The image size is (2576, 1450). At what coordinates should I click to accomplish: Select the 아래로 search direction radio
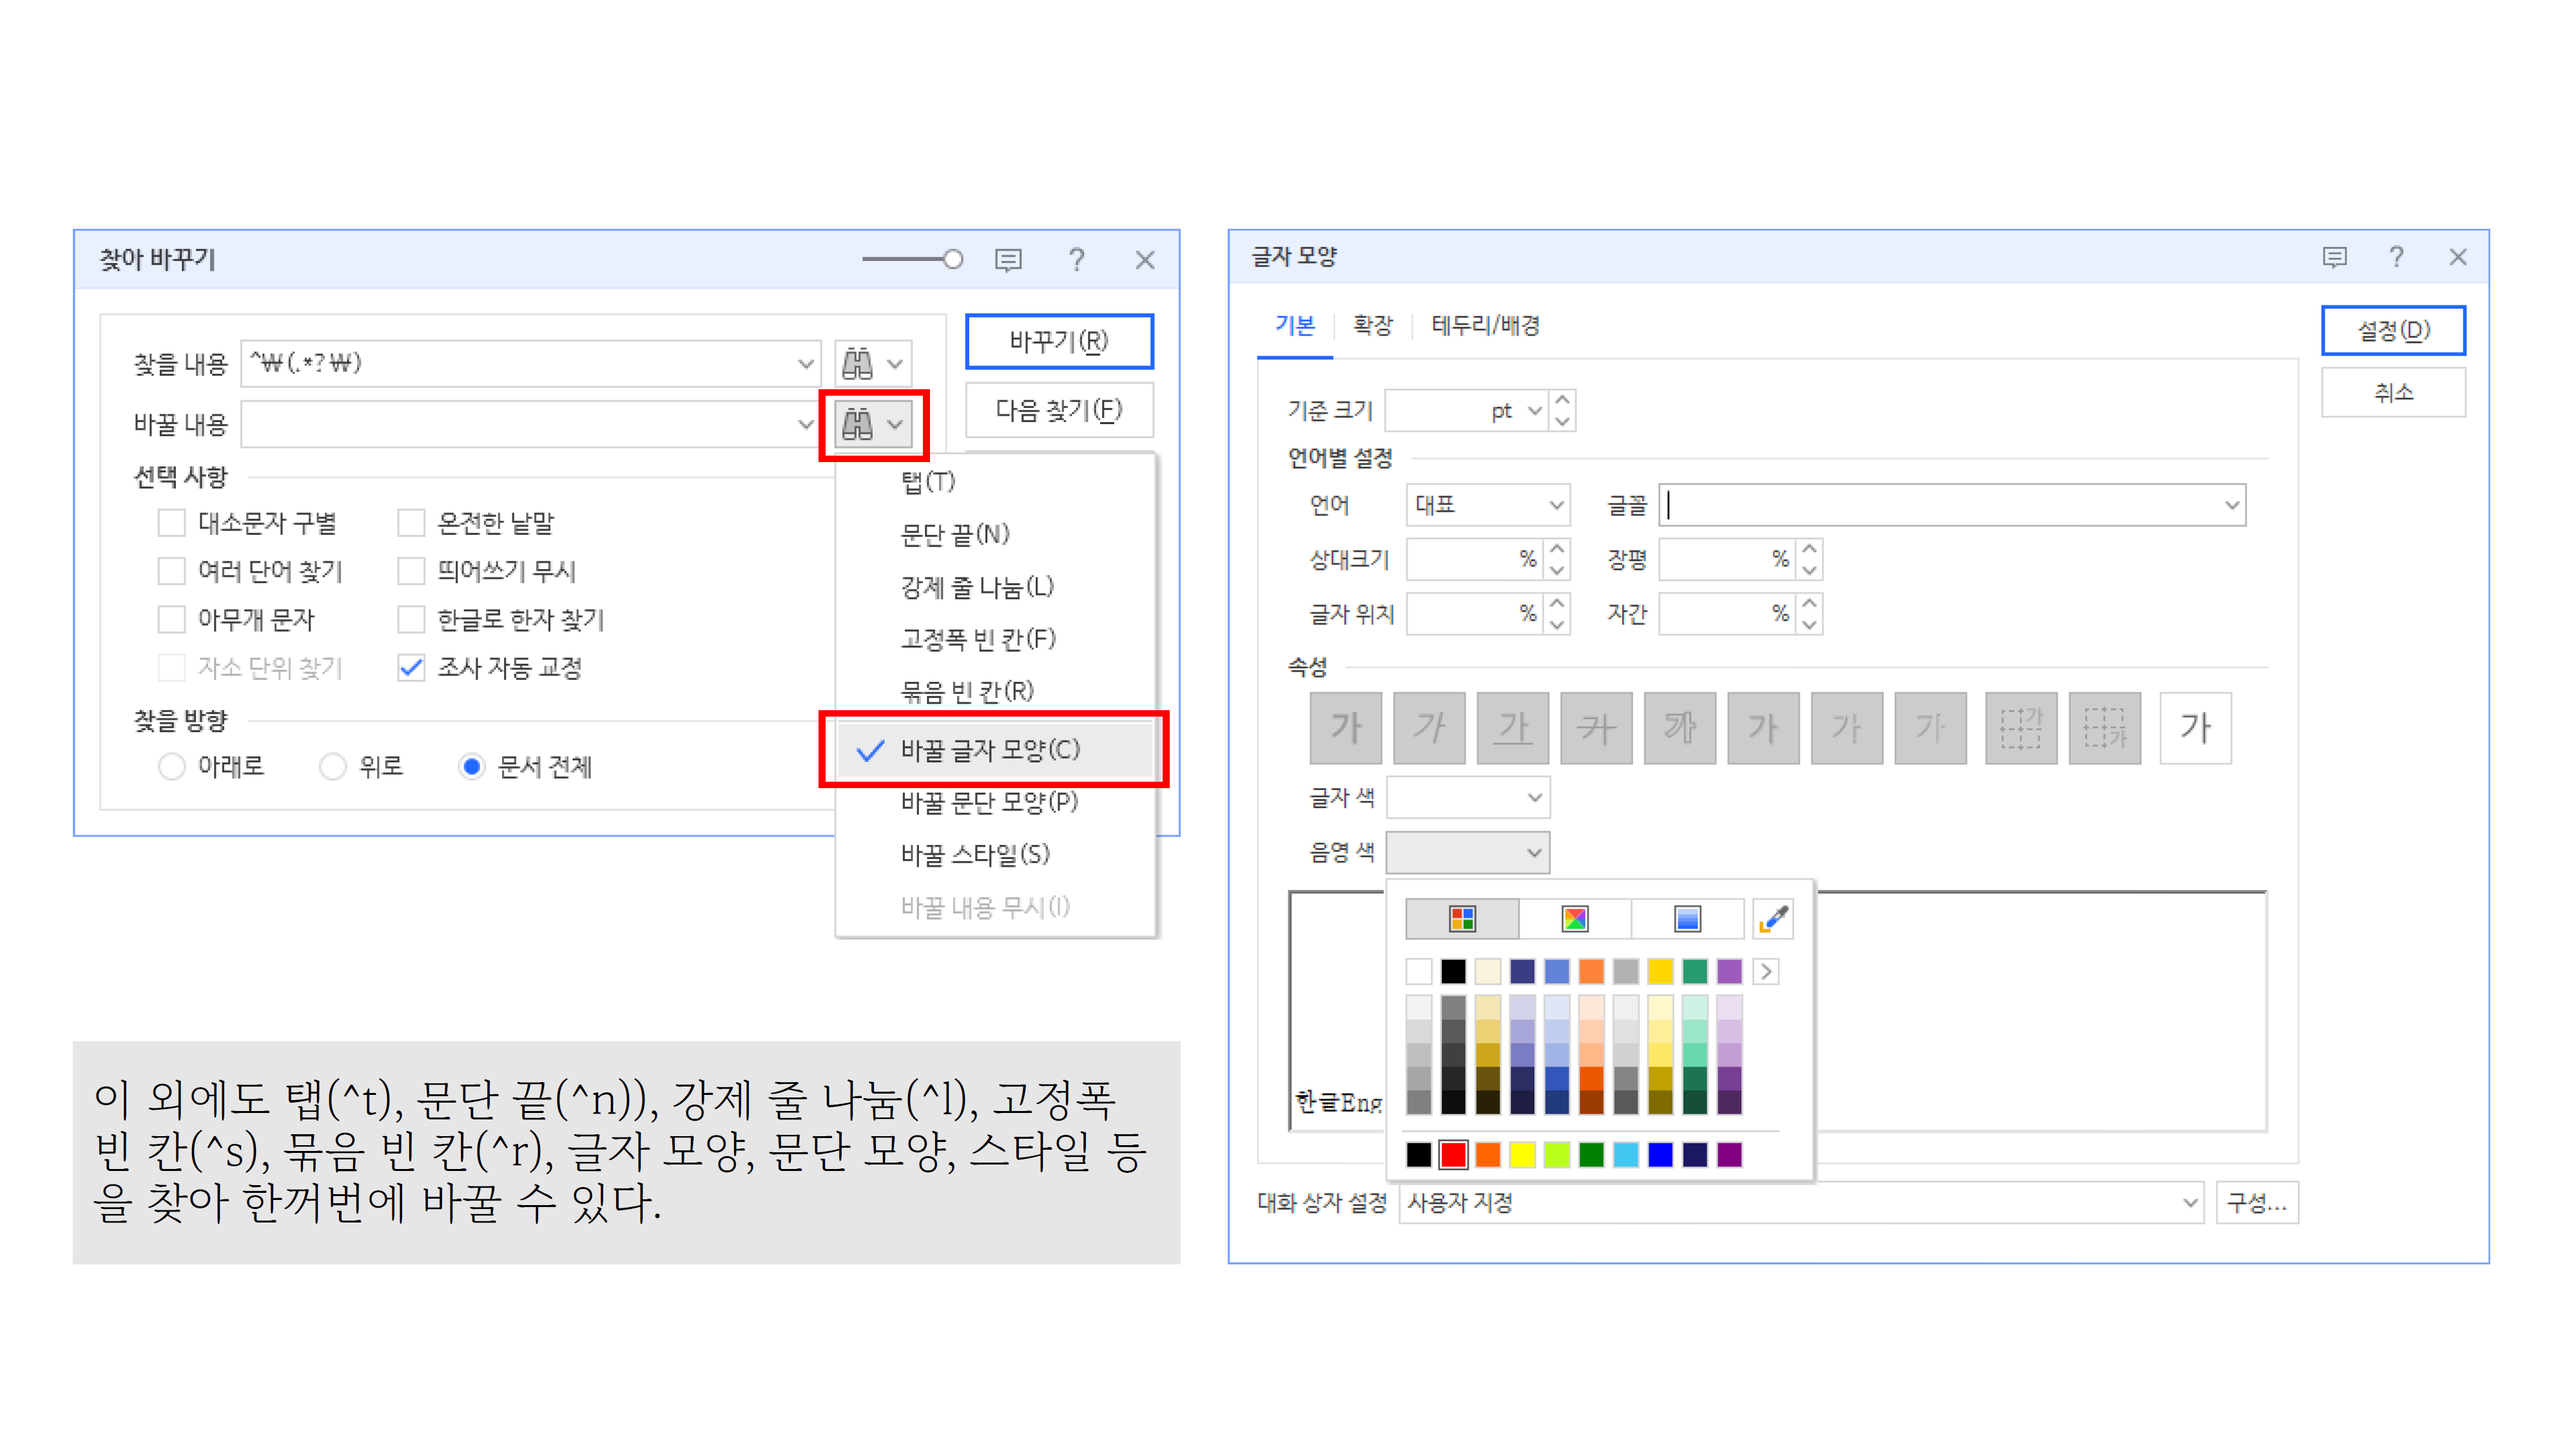pyautogui.click(x=172, y=766)
